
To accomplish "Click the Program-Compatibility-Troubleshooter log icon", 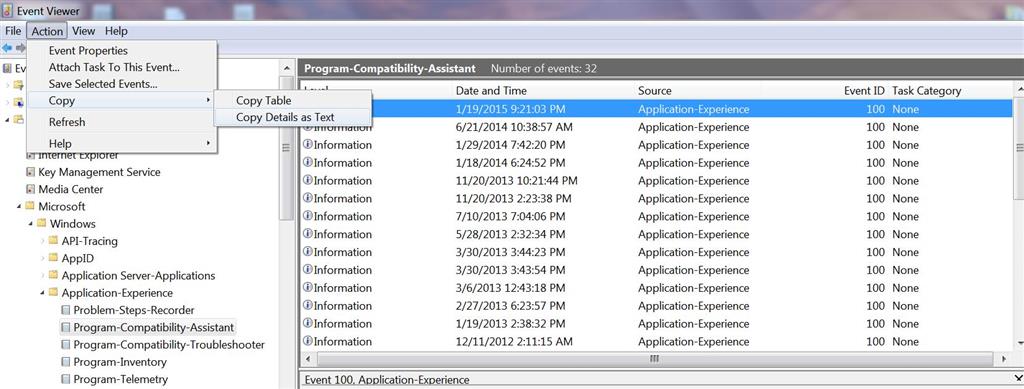I will (x=65, y=345).
